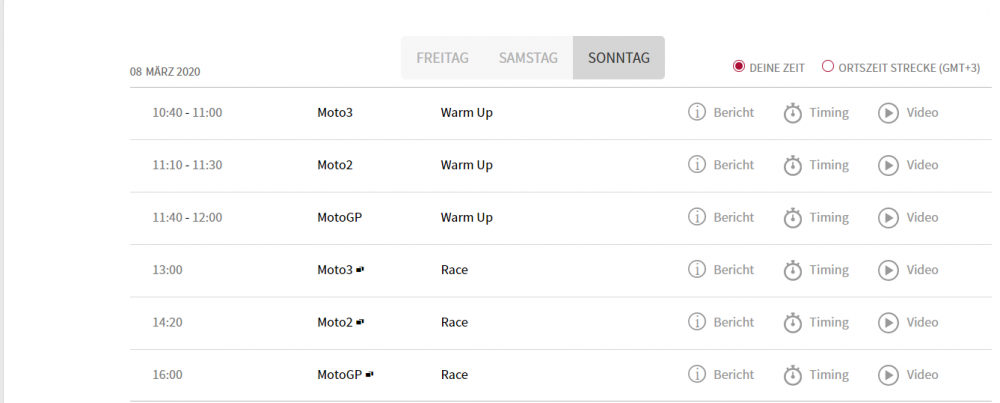Open the Bericht link for Moto2 Warm Up
This screenshot has width=1000, height=403.
733,165
